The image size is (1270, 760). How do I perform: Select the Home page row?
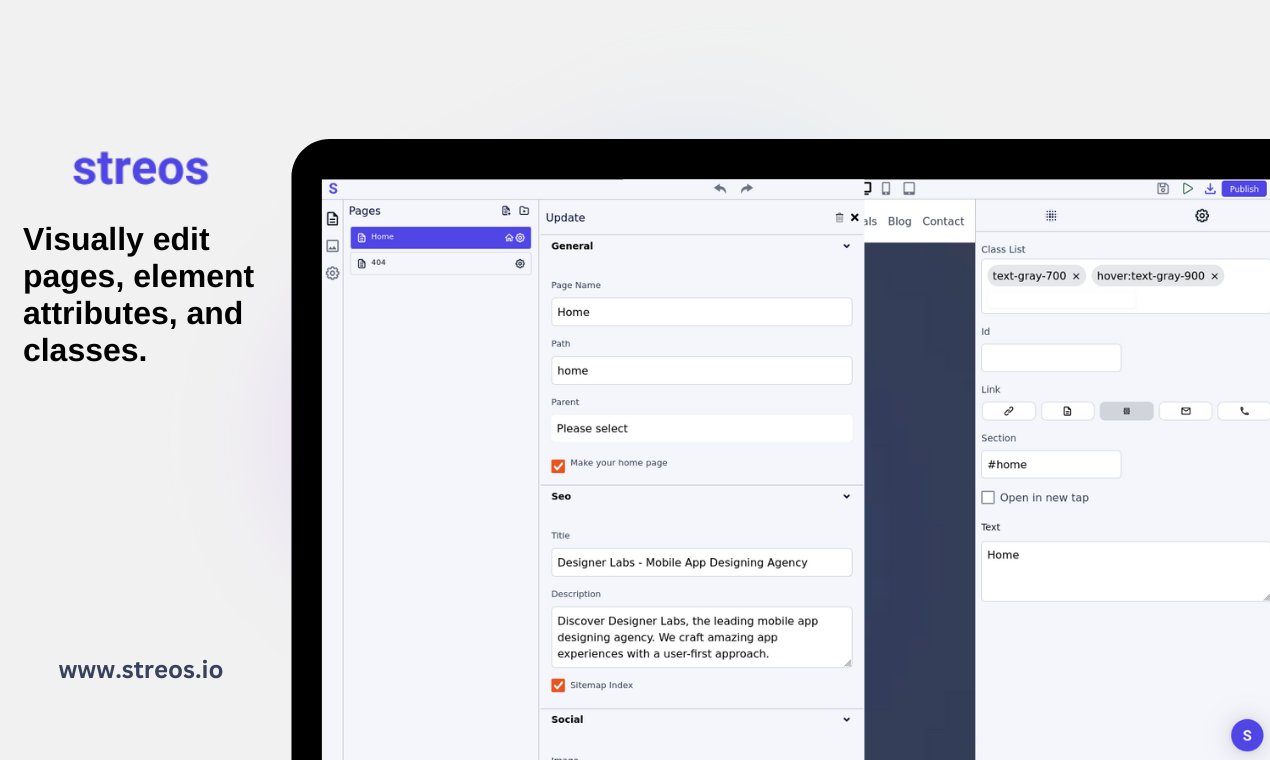(440, 238)
